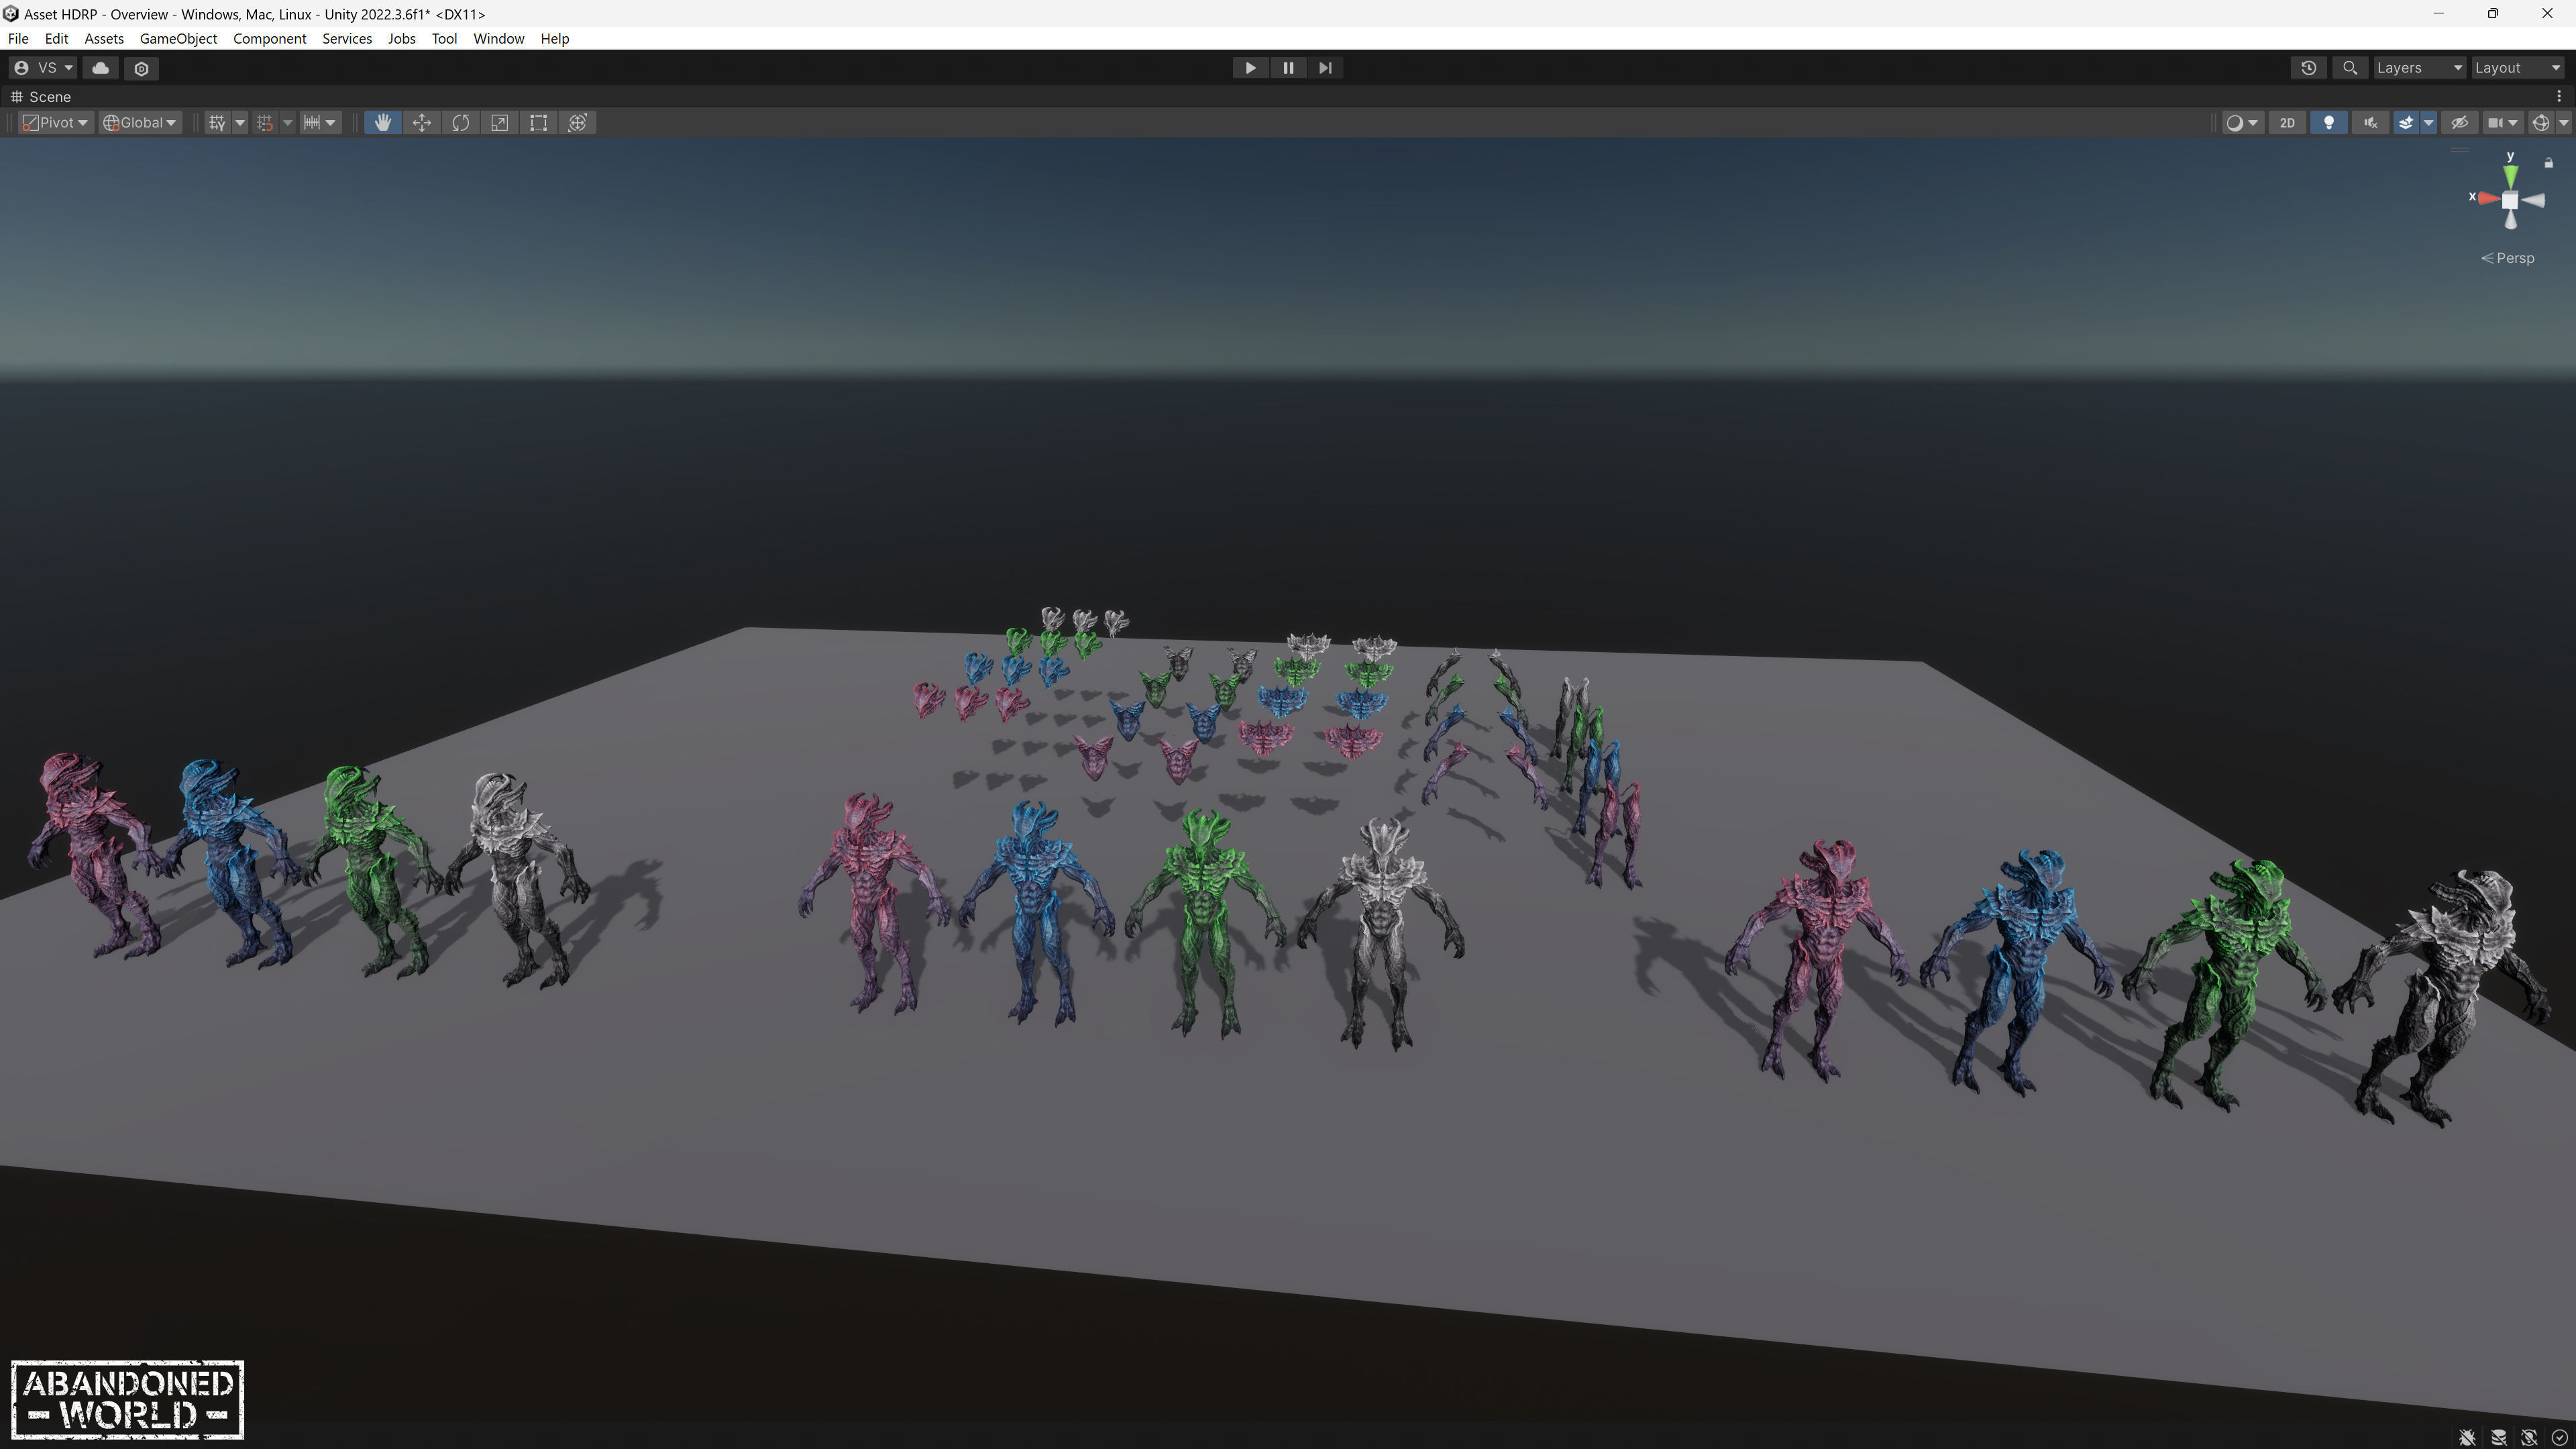Viewport: 2576px width, 1449px height.
Task: Toggle scene lighting bulb
Action: pyautogui.click(x=2328, y=123)
